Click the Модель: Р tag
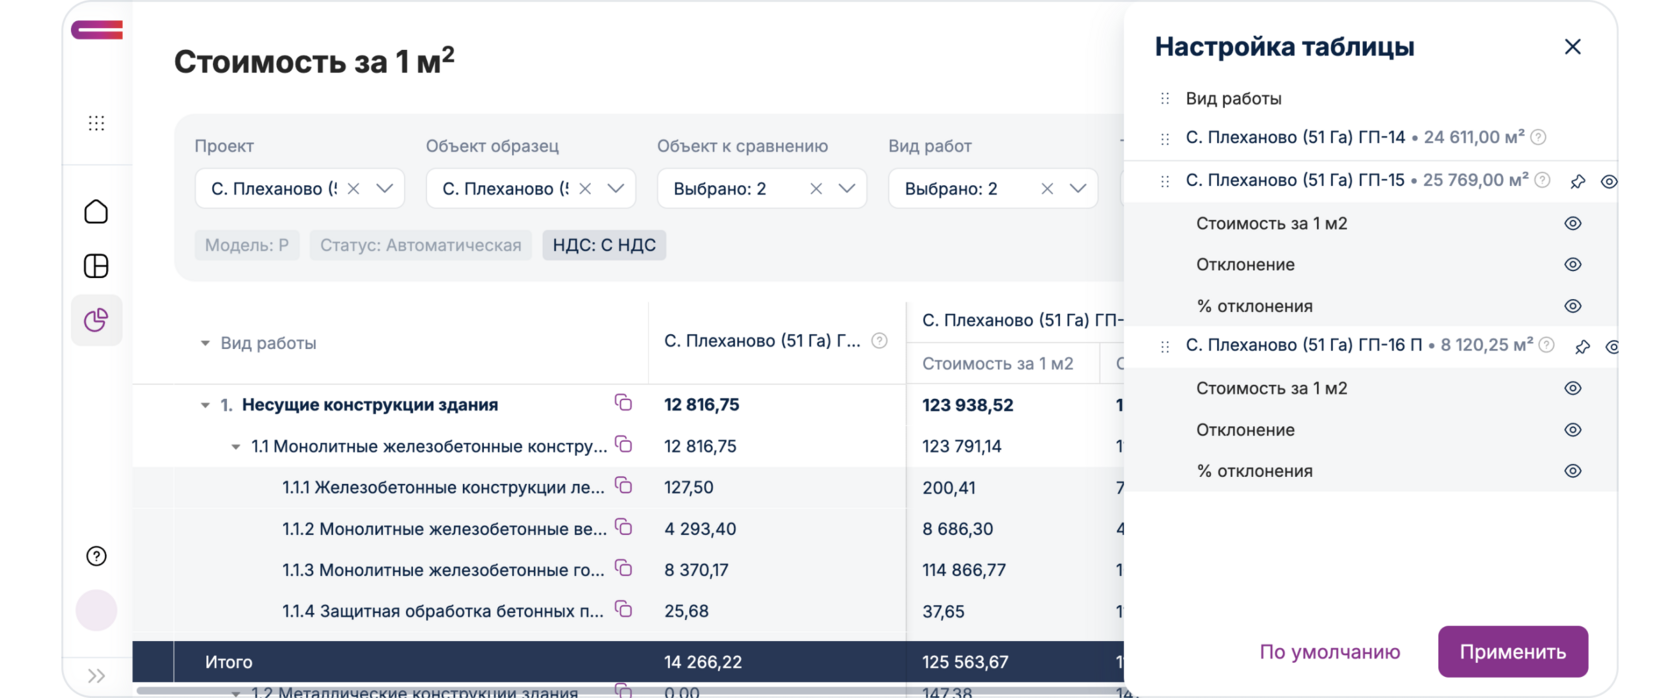The height and width of the screenshot is (698, 1680). pyautogui.click(x=247, y=245)
